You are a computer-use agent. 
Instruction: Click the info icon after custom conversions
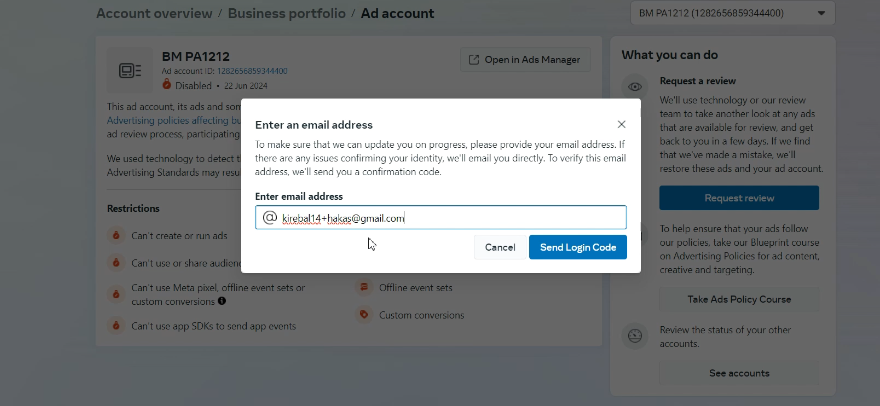coord(222,300)
